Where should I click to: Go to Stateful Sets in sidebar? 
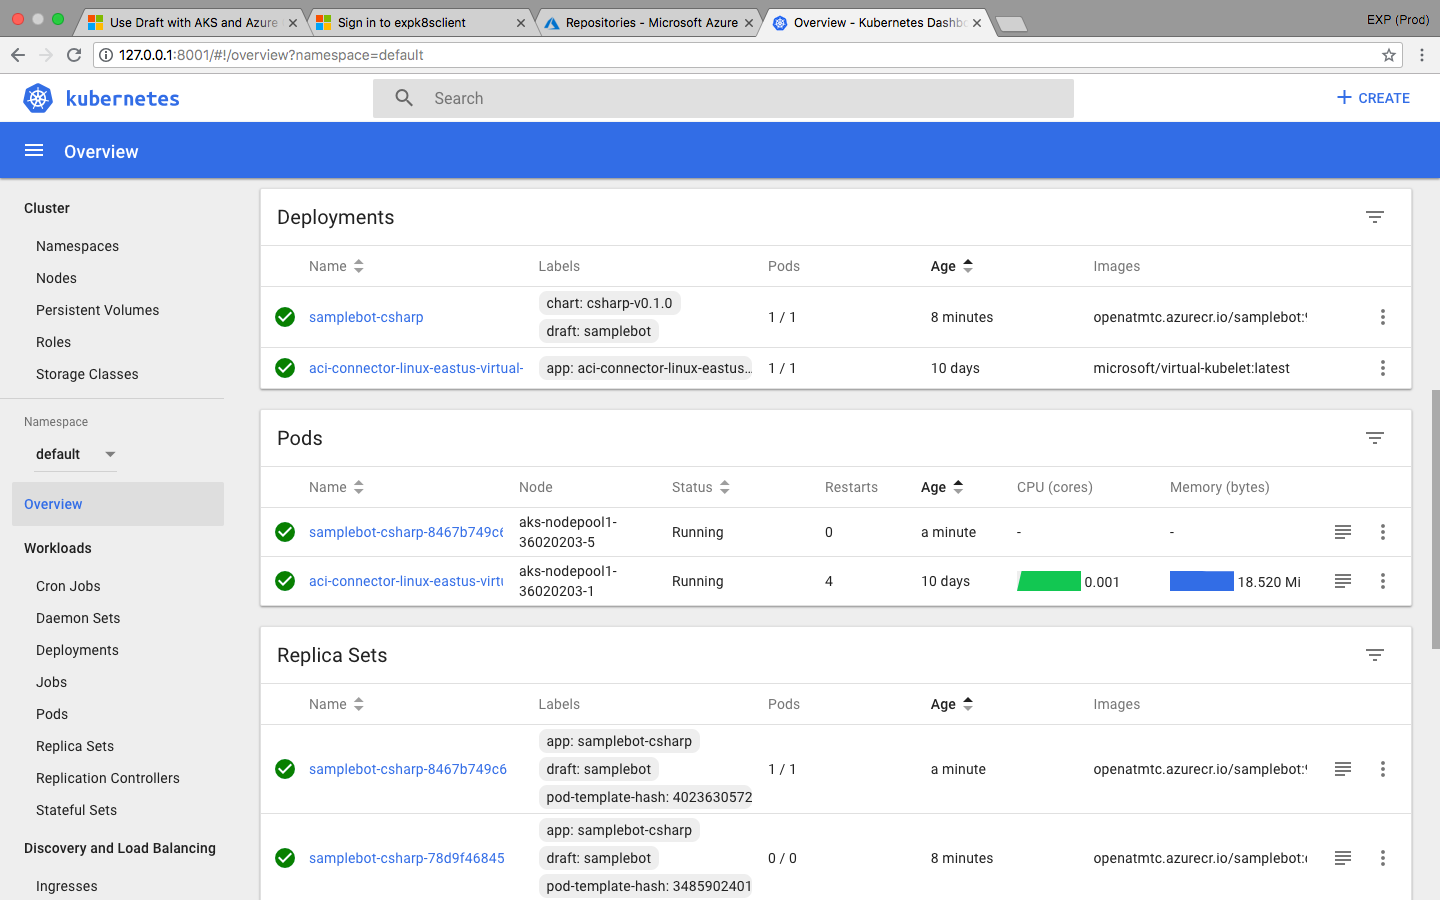pos(76,810)
